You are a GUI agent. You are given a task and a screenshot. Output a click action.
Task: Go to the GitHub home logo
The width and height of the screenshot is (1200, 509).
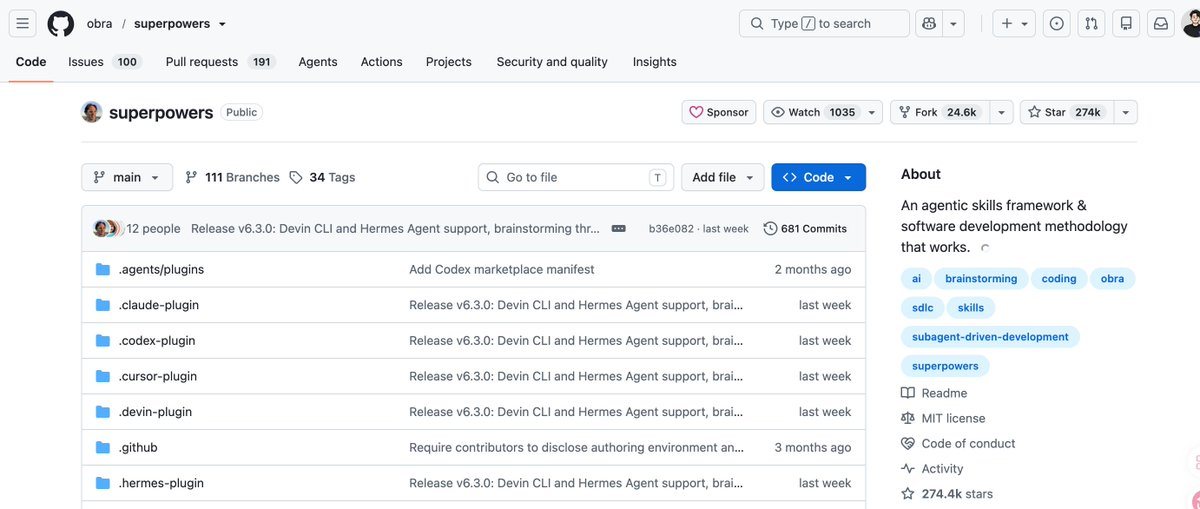point(61,23)
